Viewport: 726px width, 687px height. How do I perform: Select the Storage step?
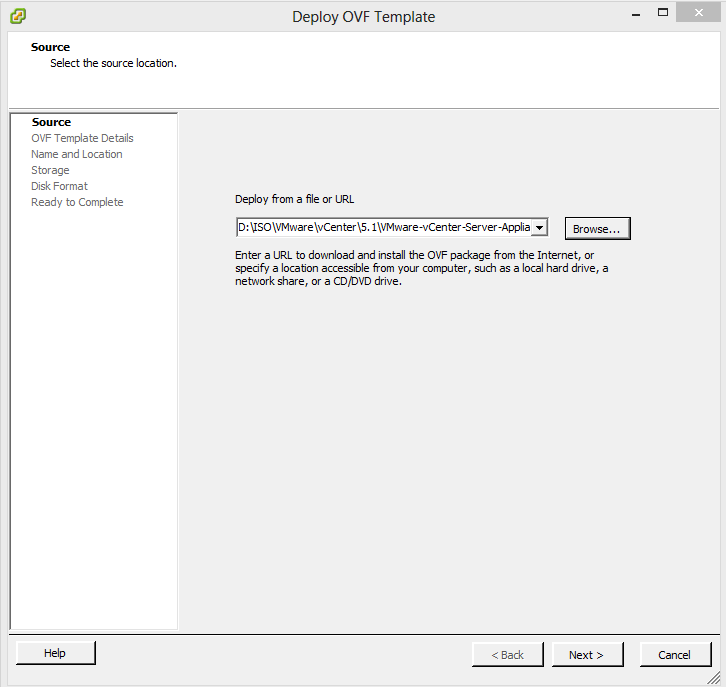[50, 170]
